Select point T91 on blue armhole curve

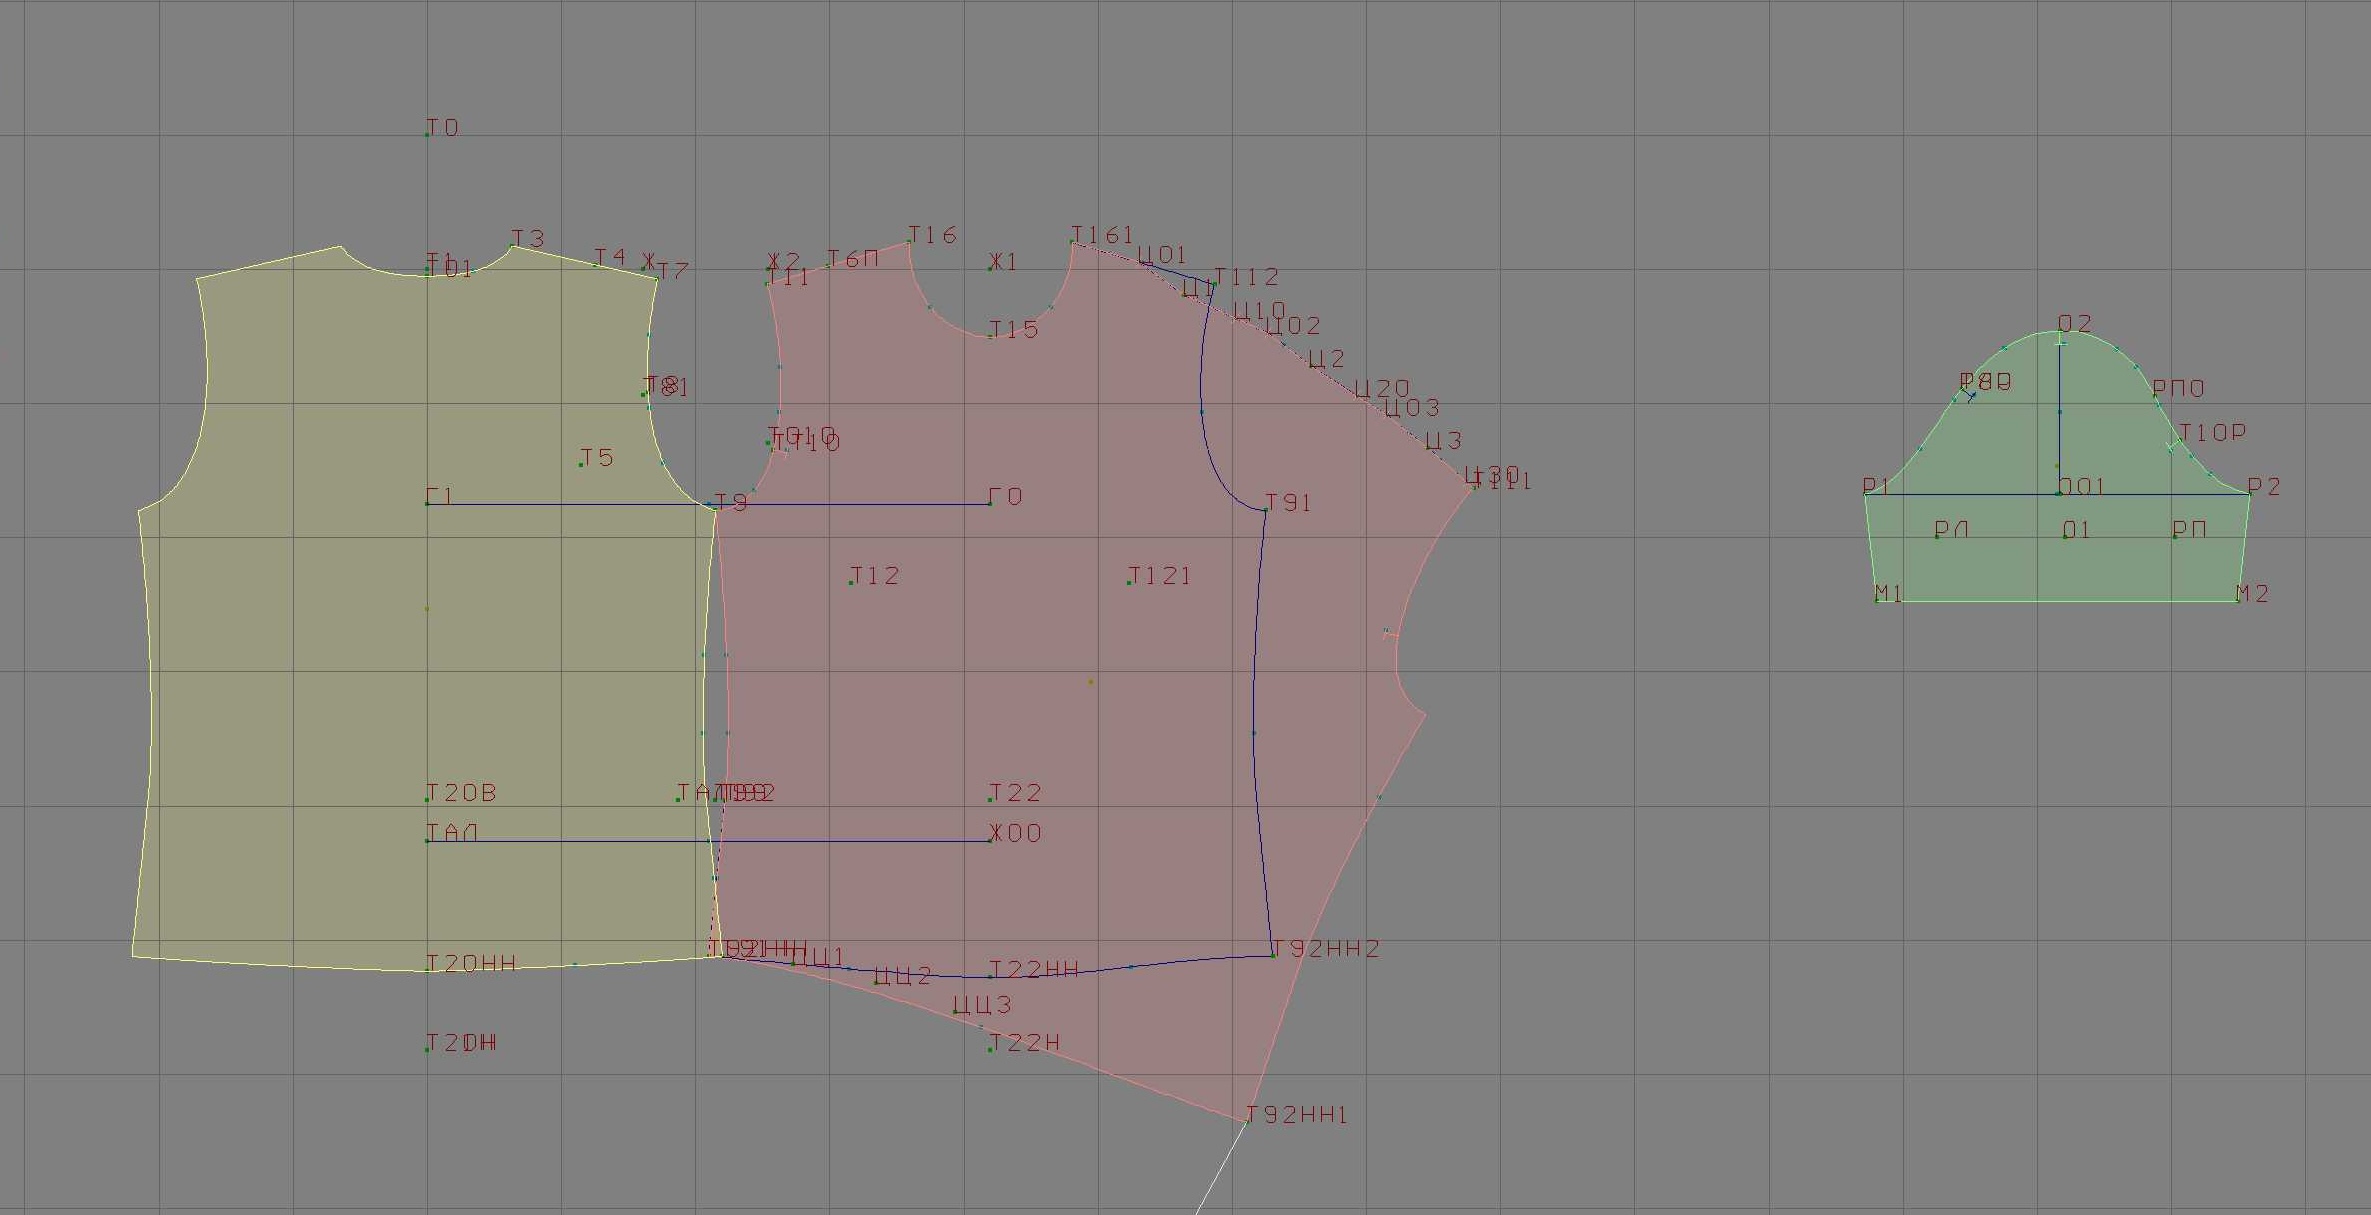point(1266,510)
